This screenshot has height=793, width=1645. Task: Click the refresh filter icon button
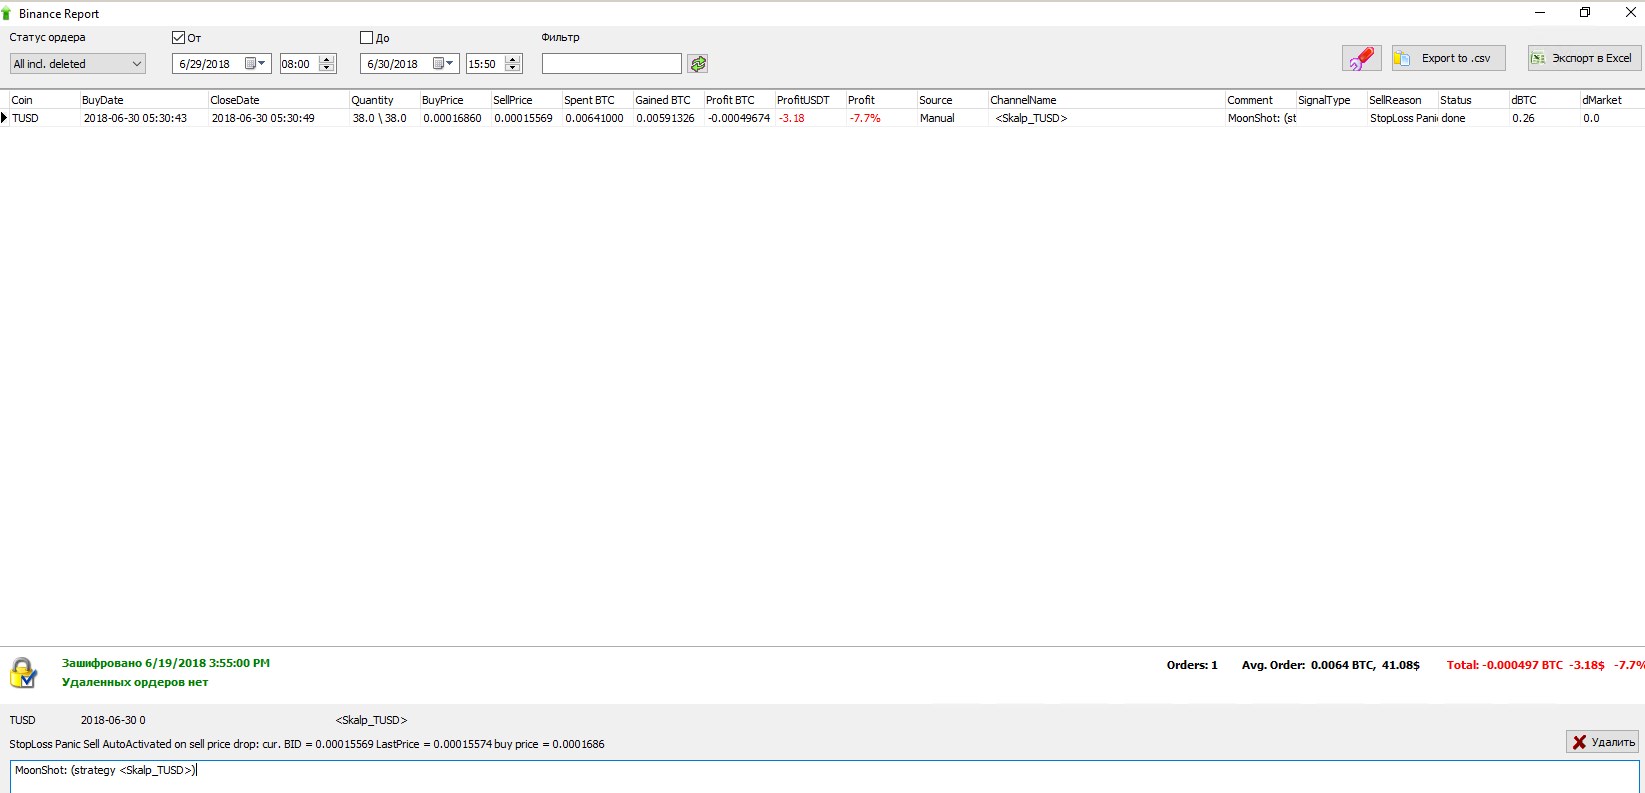coord(698,64)
